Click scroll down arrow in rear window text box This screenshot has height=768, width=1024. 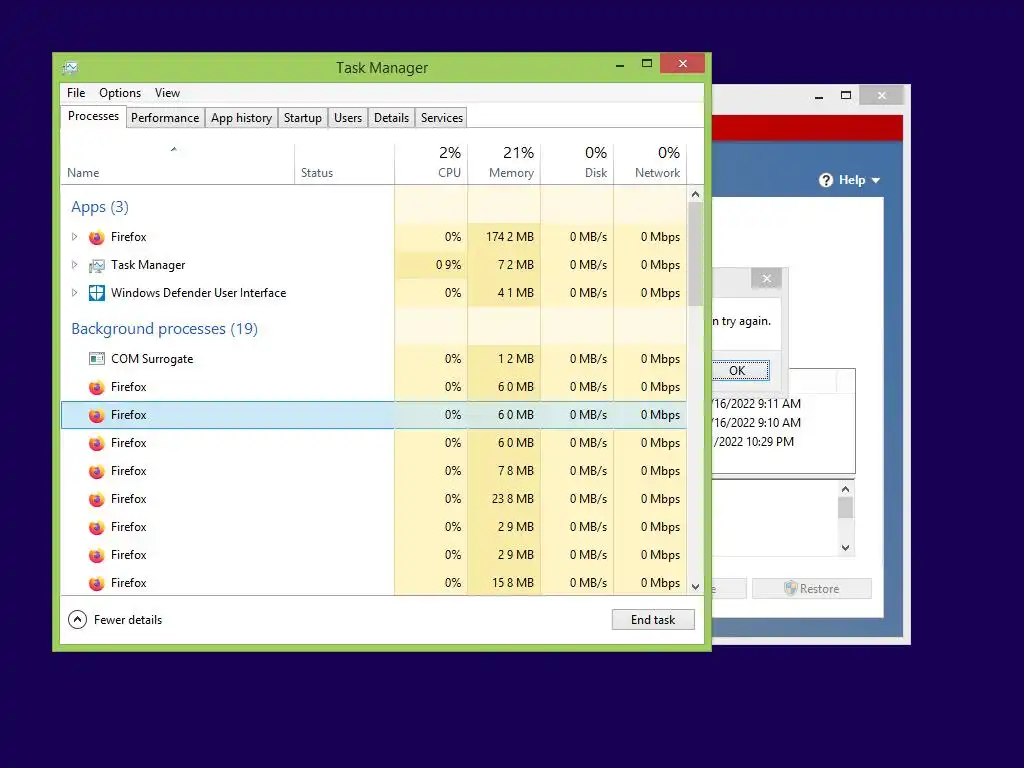coord(846,548)
